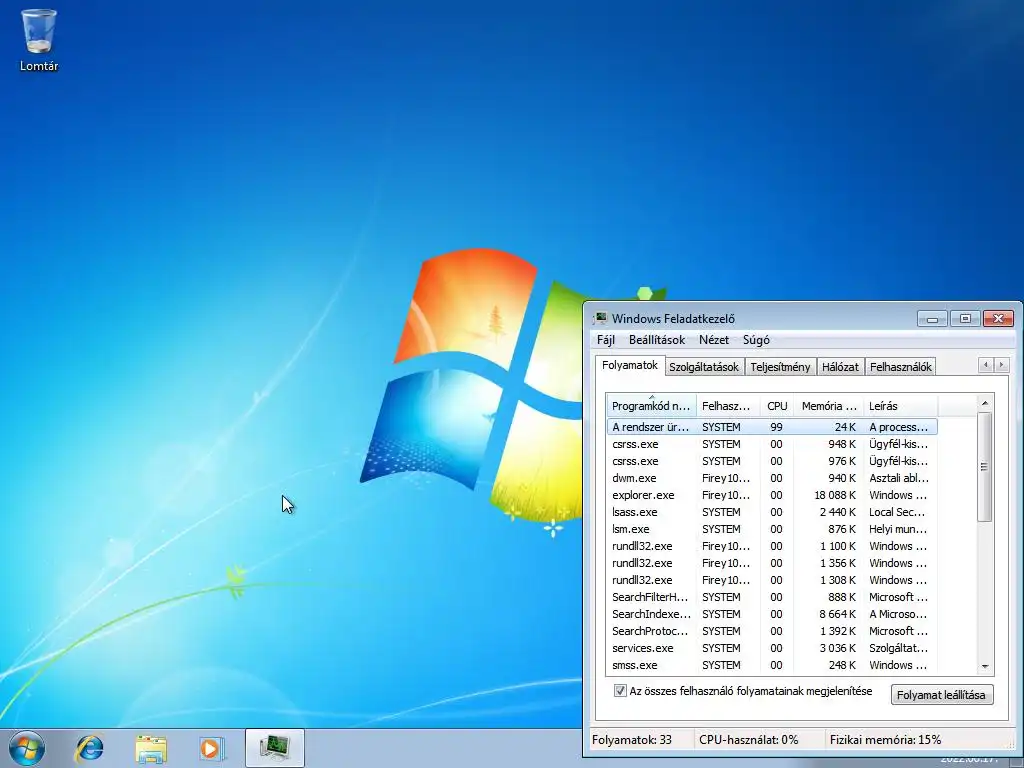Click the 18 088 K memory value

(835, 495)
